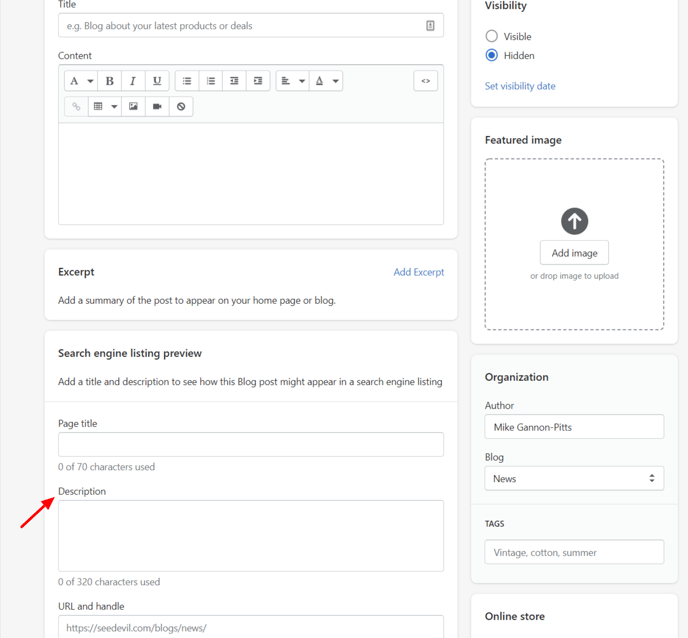688x638 pixels.
Task: Click the Add Excerpt link
Action: point(419,272)
